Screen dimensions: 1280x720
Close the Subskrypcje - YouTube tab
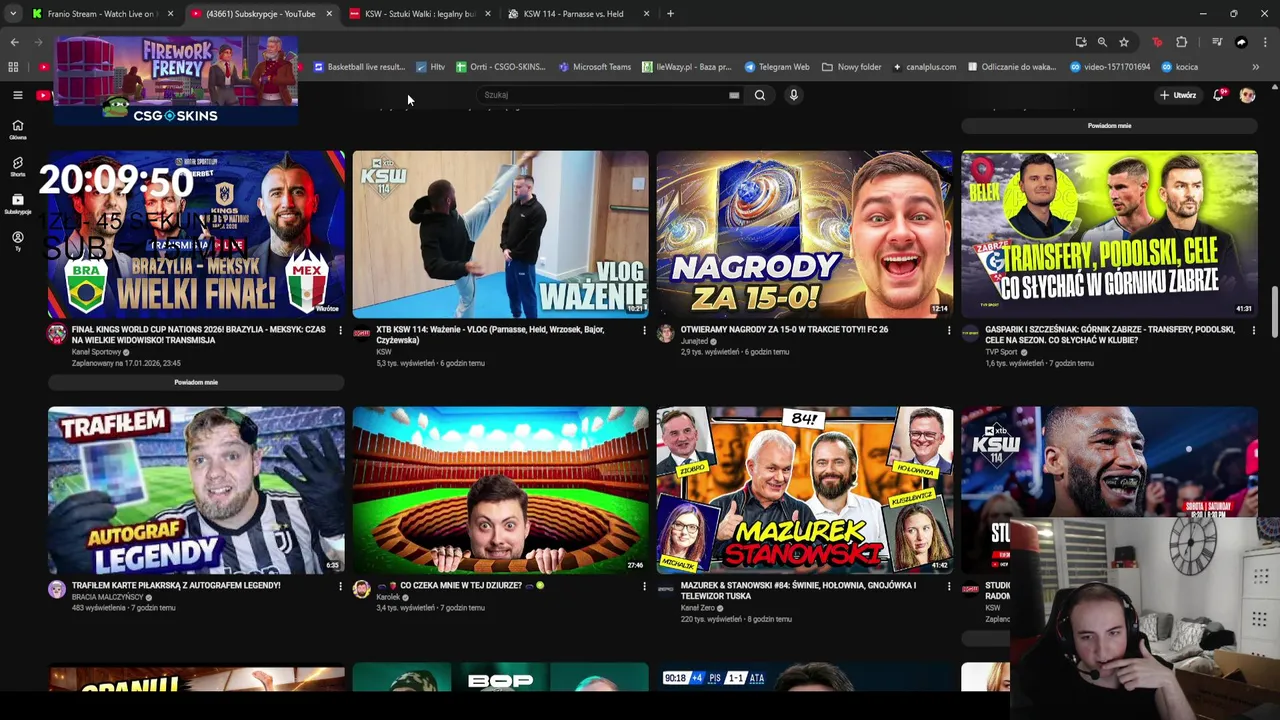pyautogui.click(x=329, y=14)
